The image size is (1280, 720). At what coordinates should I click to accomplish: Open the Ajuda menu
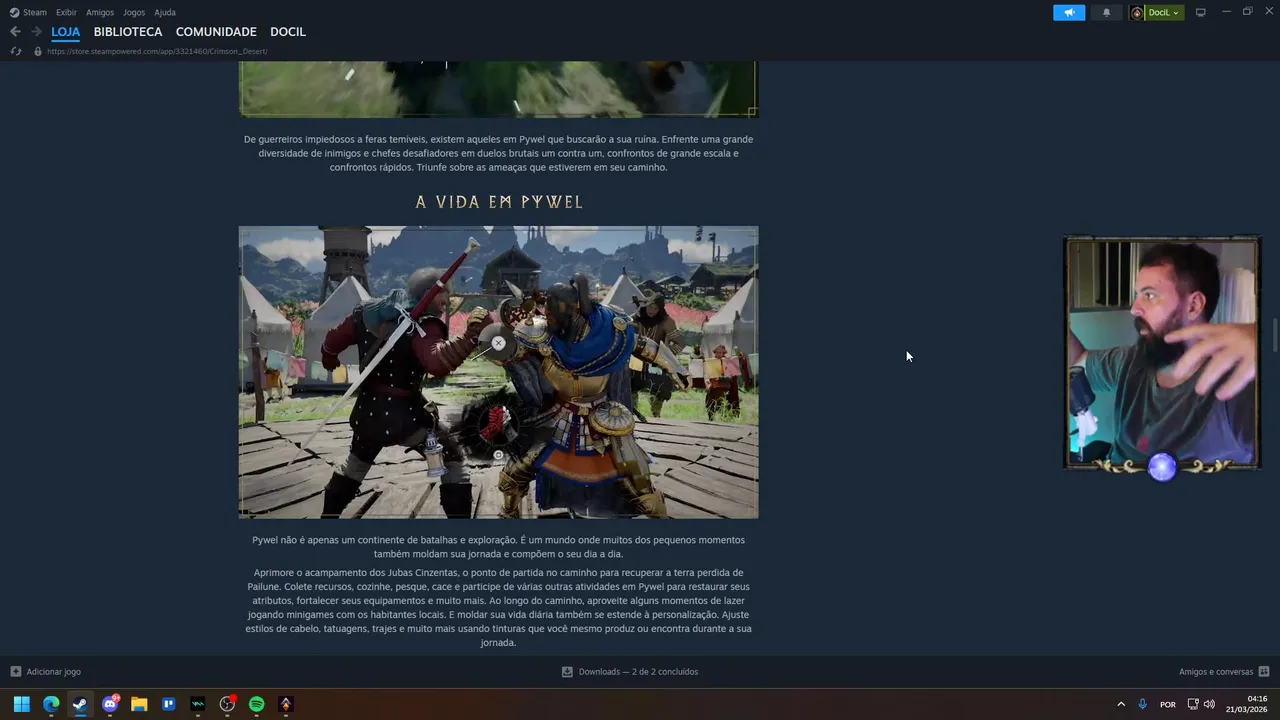point(165,12)
